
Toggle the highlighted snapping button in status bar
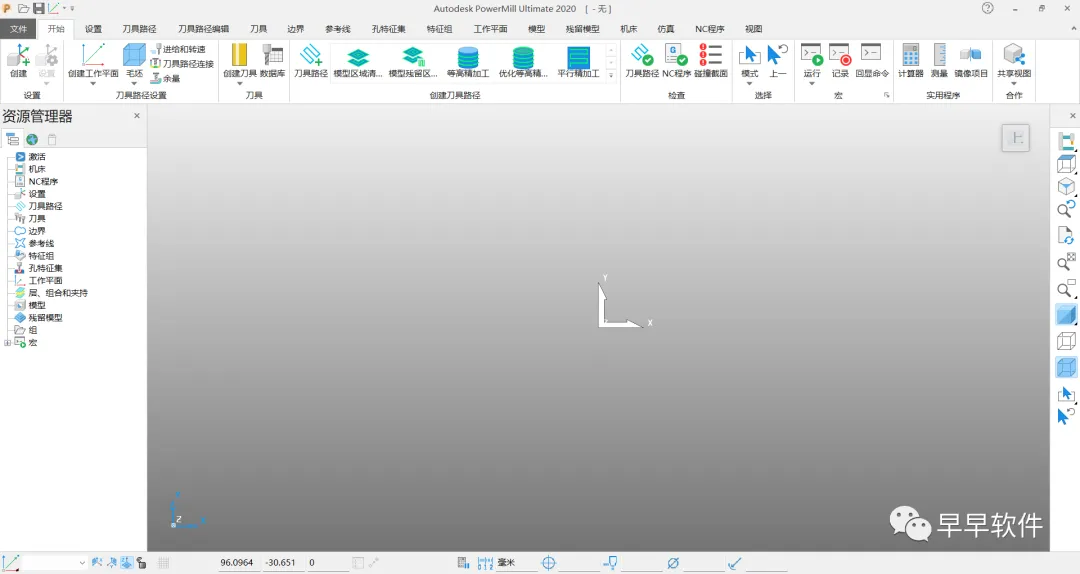coord(127,562)
